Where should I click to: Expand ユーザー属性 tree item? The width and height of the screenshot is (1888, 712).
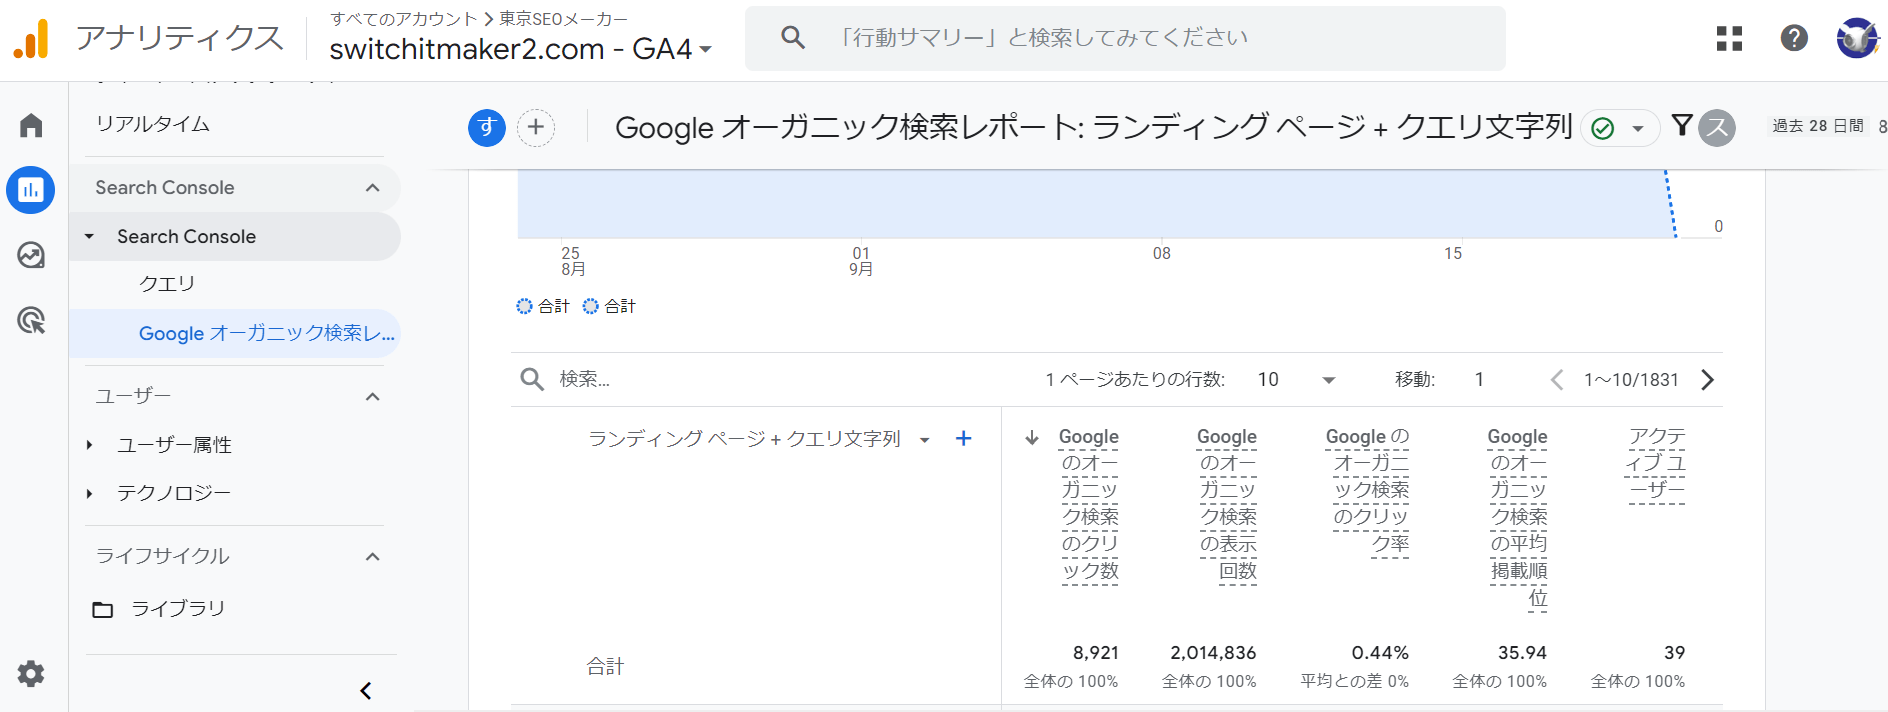point(90,445)
